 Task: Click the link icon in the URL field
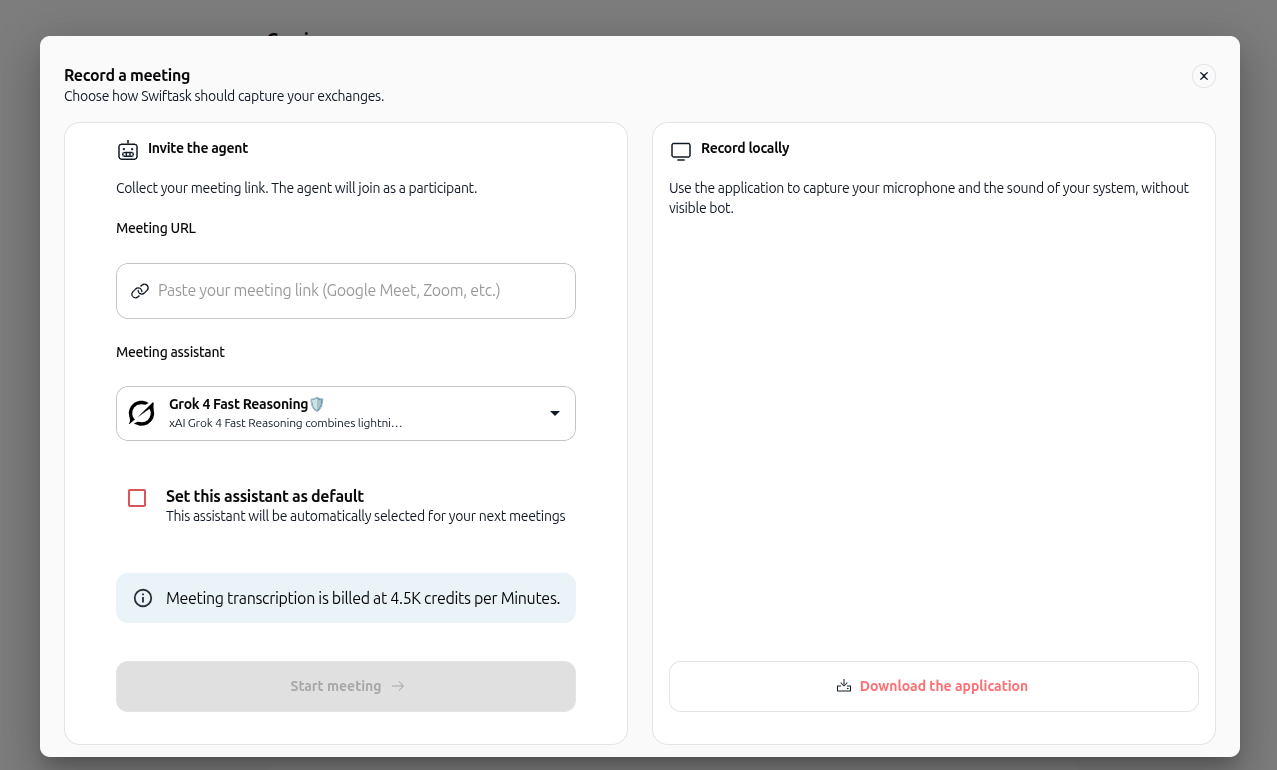(x=140, y=291)
